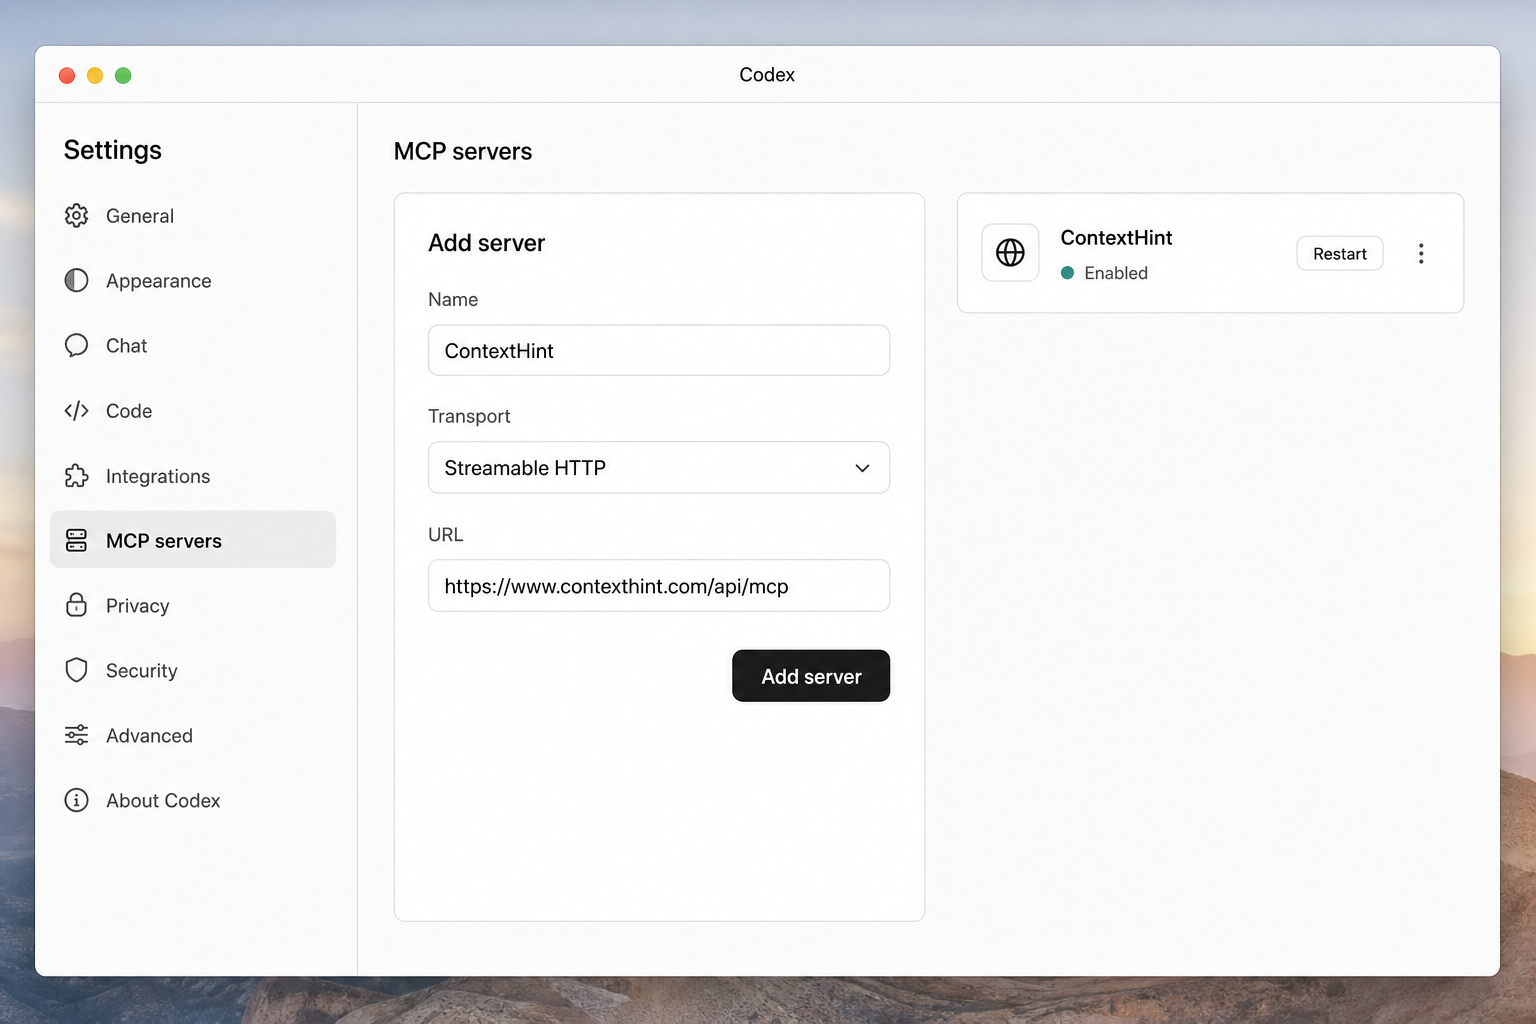Click the Transport dropdown chevron

862,468
